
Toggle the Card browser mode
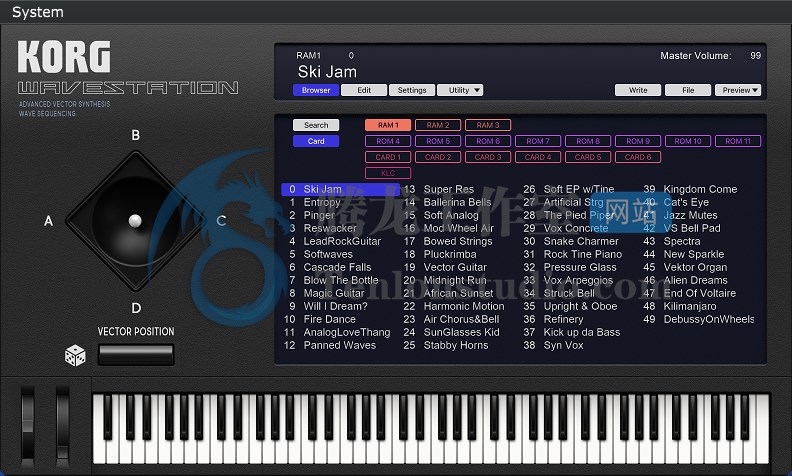[316, 141]
